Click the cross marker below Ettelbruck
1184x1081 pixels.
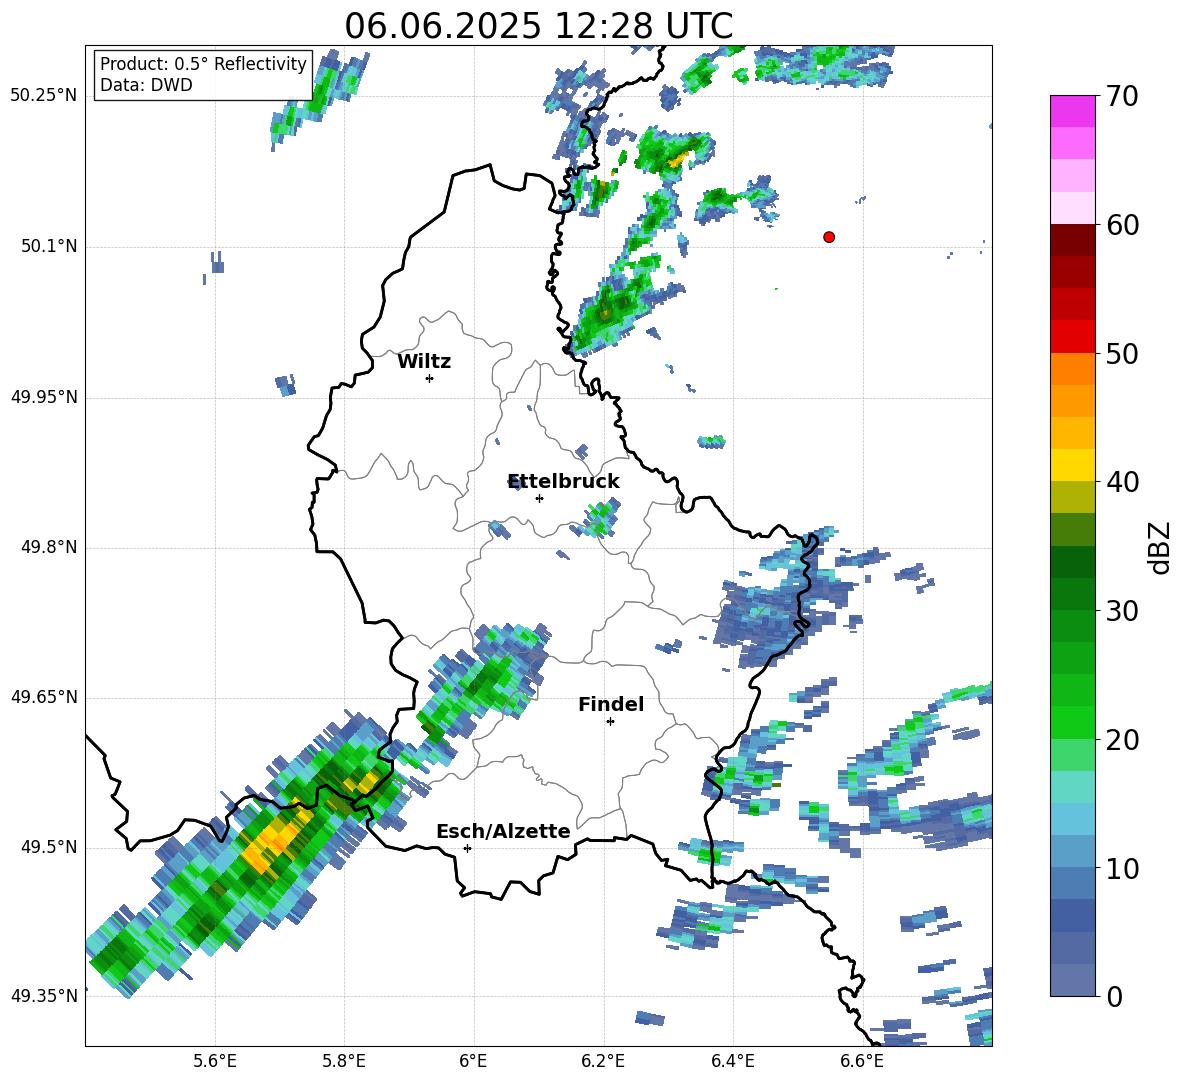coord(539,498)
